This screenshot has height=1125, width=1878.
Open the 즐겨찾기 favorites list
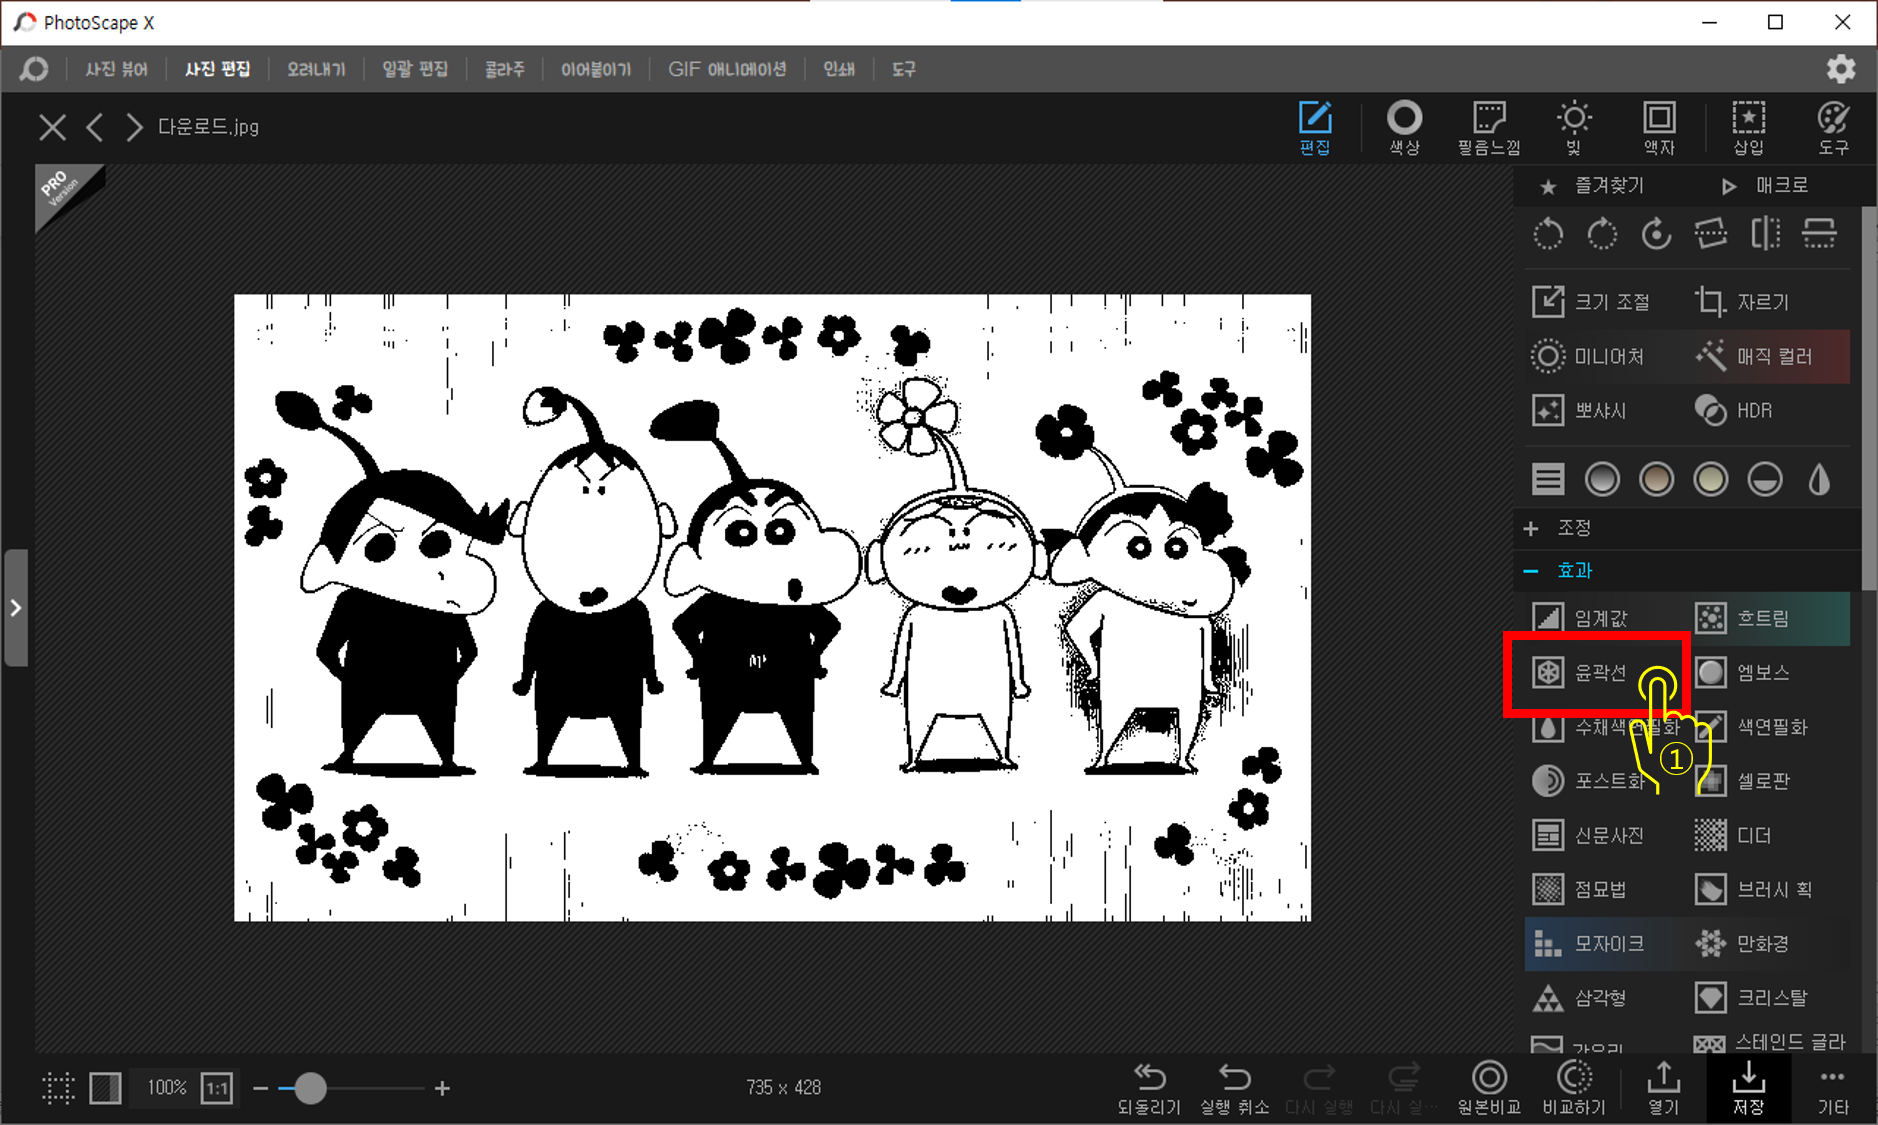[x=1592, y=185]
